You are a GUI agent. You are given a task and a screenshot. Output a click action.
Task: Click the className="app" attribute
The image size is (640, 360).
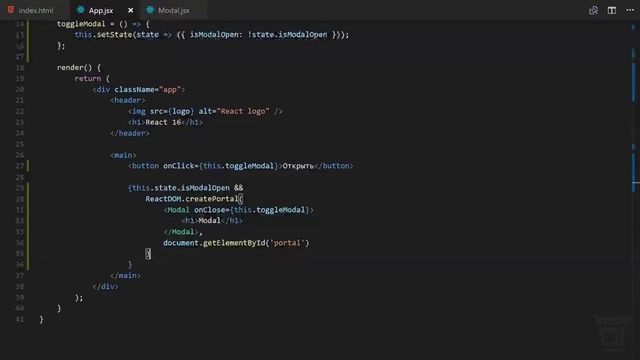coord(147,89)
